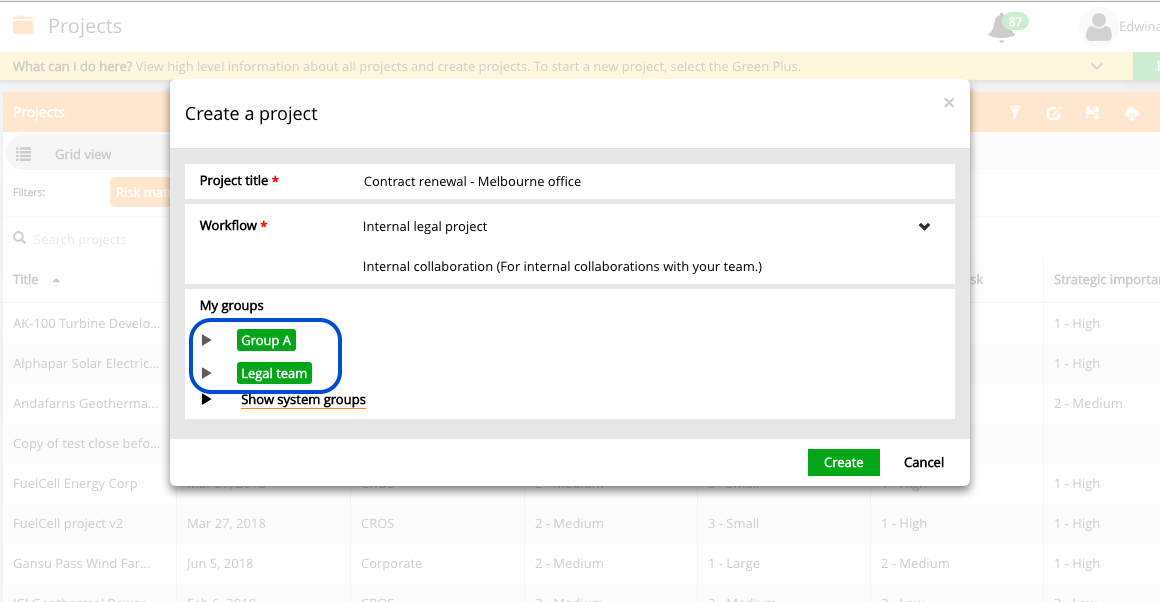Open the AK-100 Turbine Development project
Screen dimensions: 1160x602
[x=87, y=323]
